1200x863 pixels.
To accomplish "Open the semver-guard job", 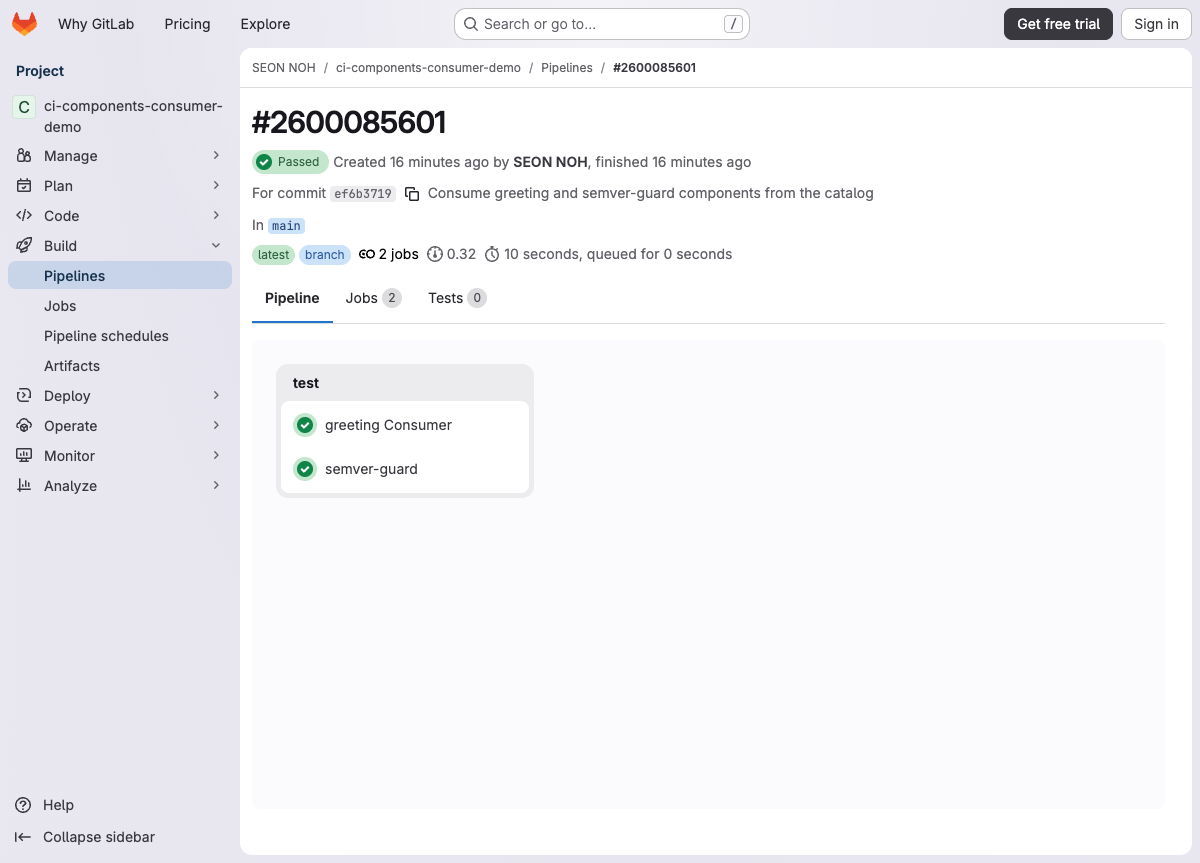I will [405, 469].
